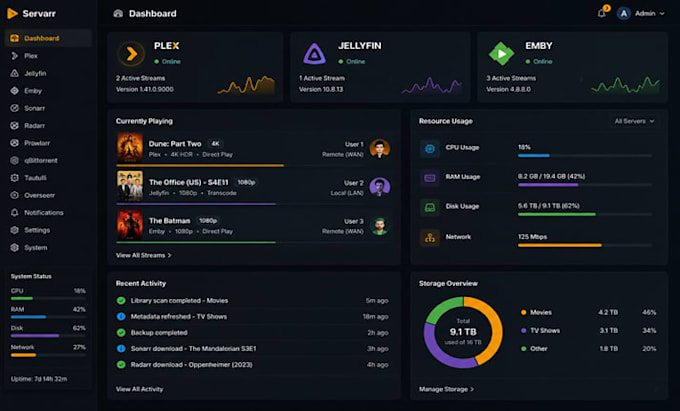Click the Sonarr download info icon
680x411 pixels.
[x=121, y=349]
